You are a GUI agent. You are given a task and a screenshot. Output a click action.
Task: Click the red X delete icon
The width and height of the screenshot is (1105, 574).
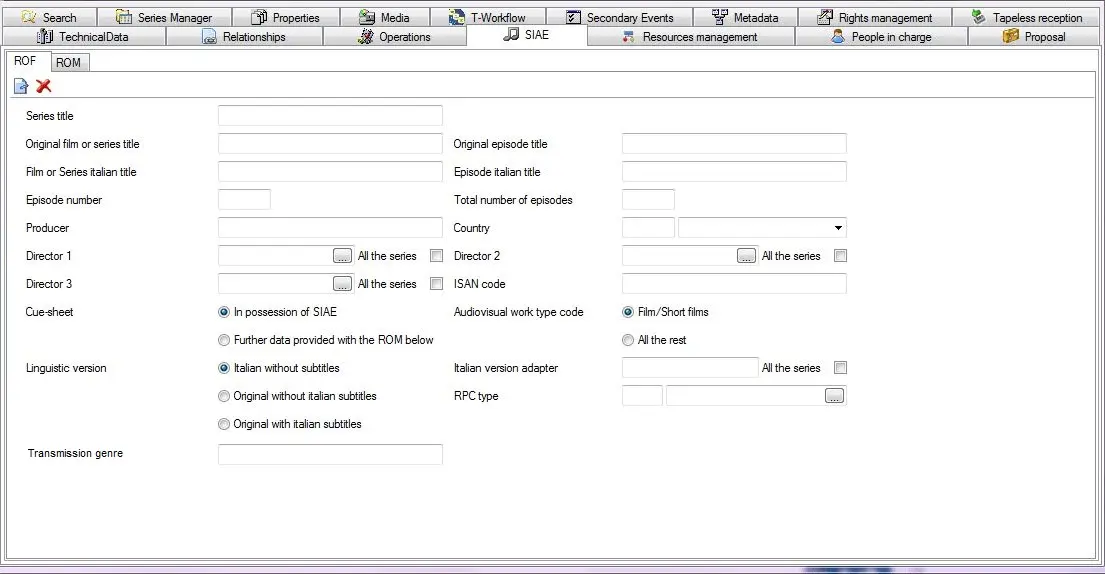(44, 87)
